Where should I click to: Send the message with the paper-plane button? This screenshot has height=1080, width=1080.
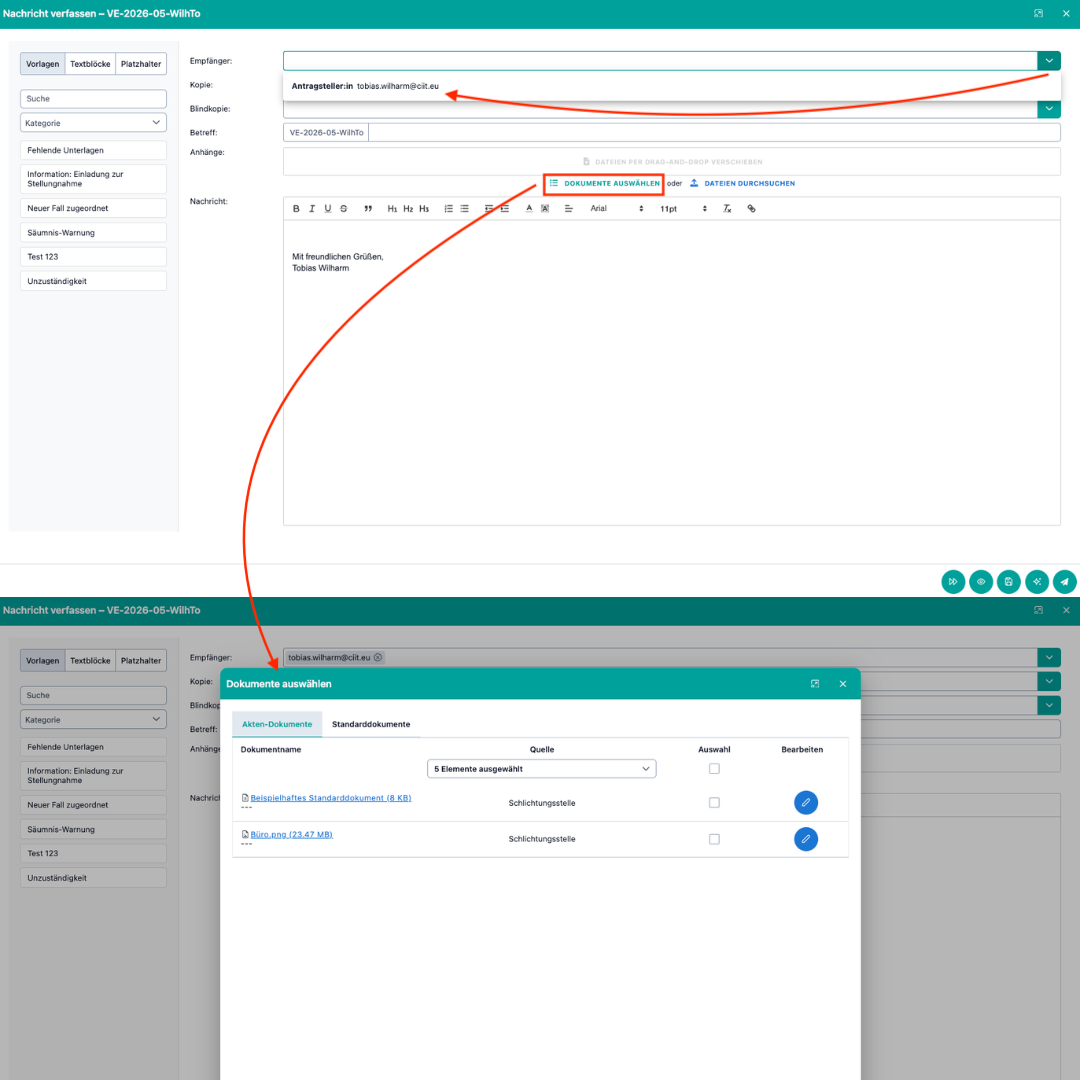[1064, 581]
